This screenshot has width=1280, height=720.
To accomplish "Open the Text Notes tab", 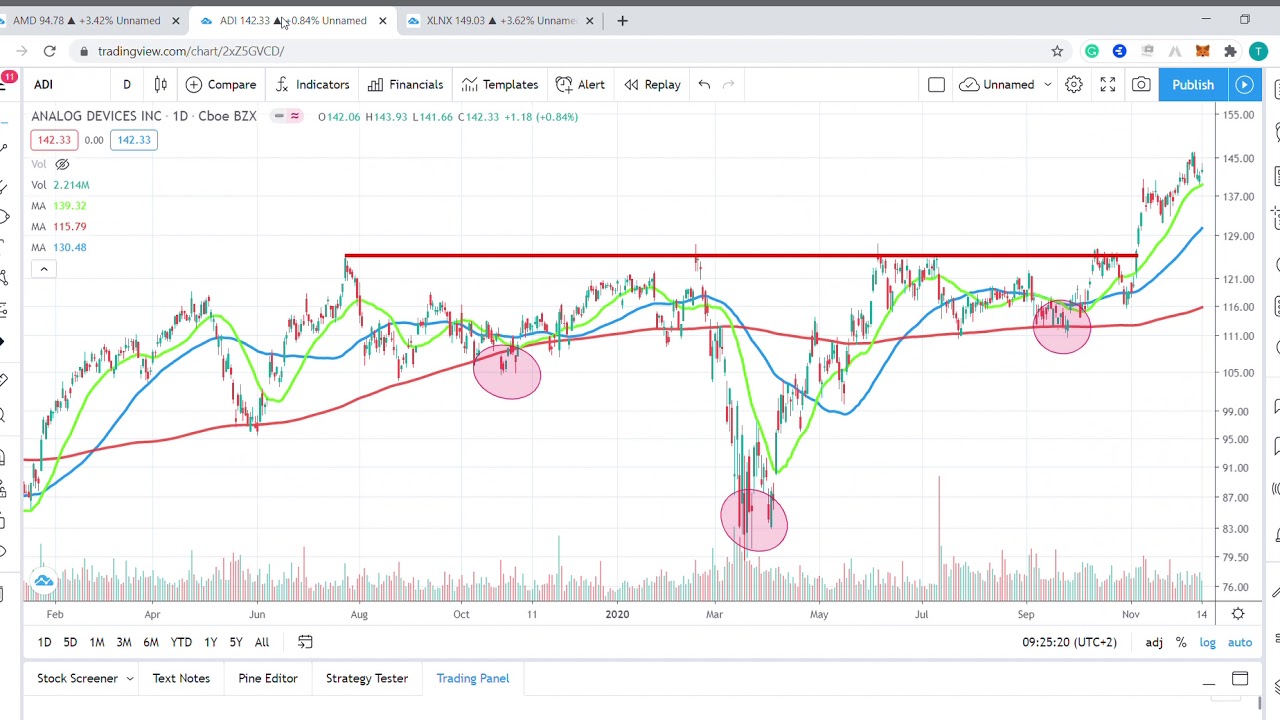I will 181,679.
